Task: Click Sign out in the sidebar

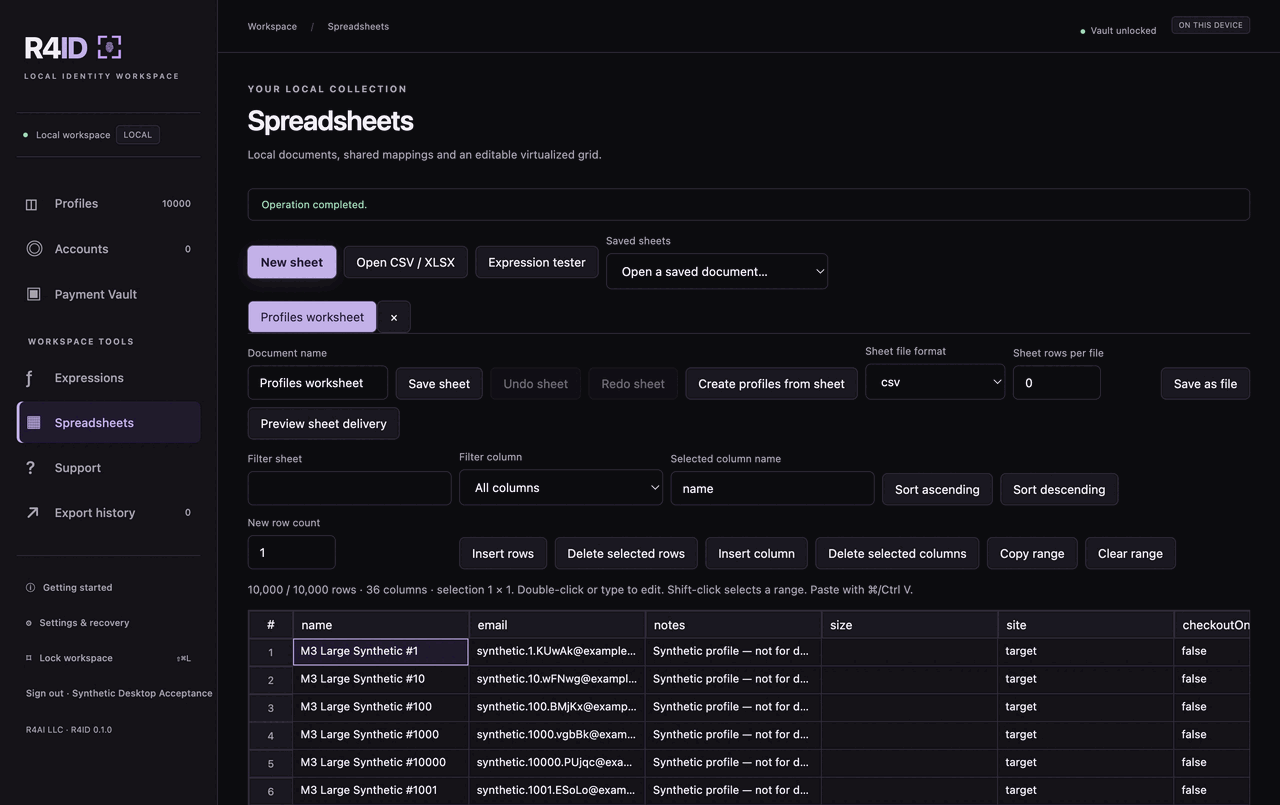Action: [x=119, y=693]
